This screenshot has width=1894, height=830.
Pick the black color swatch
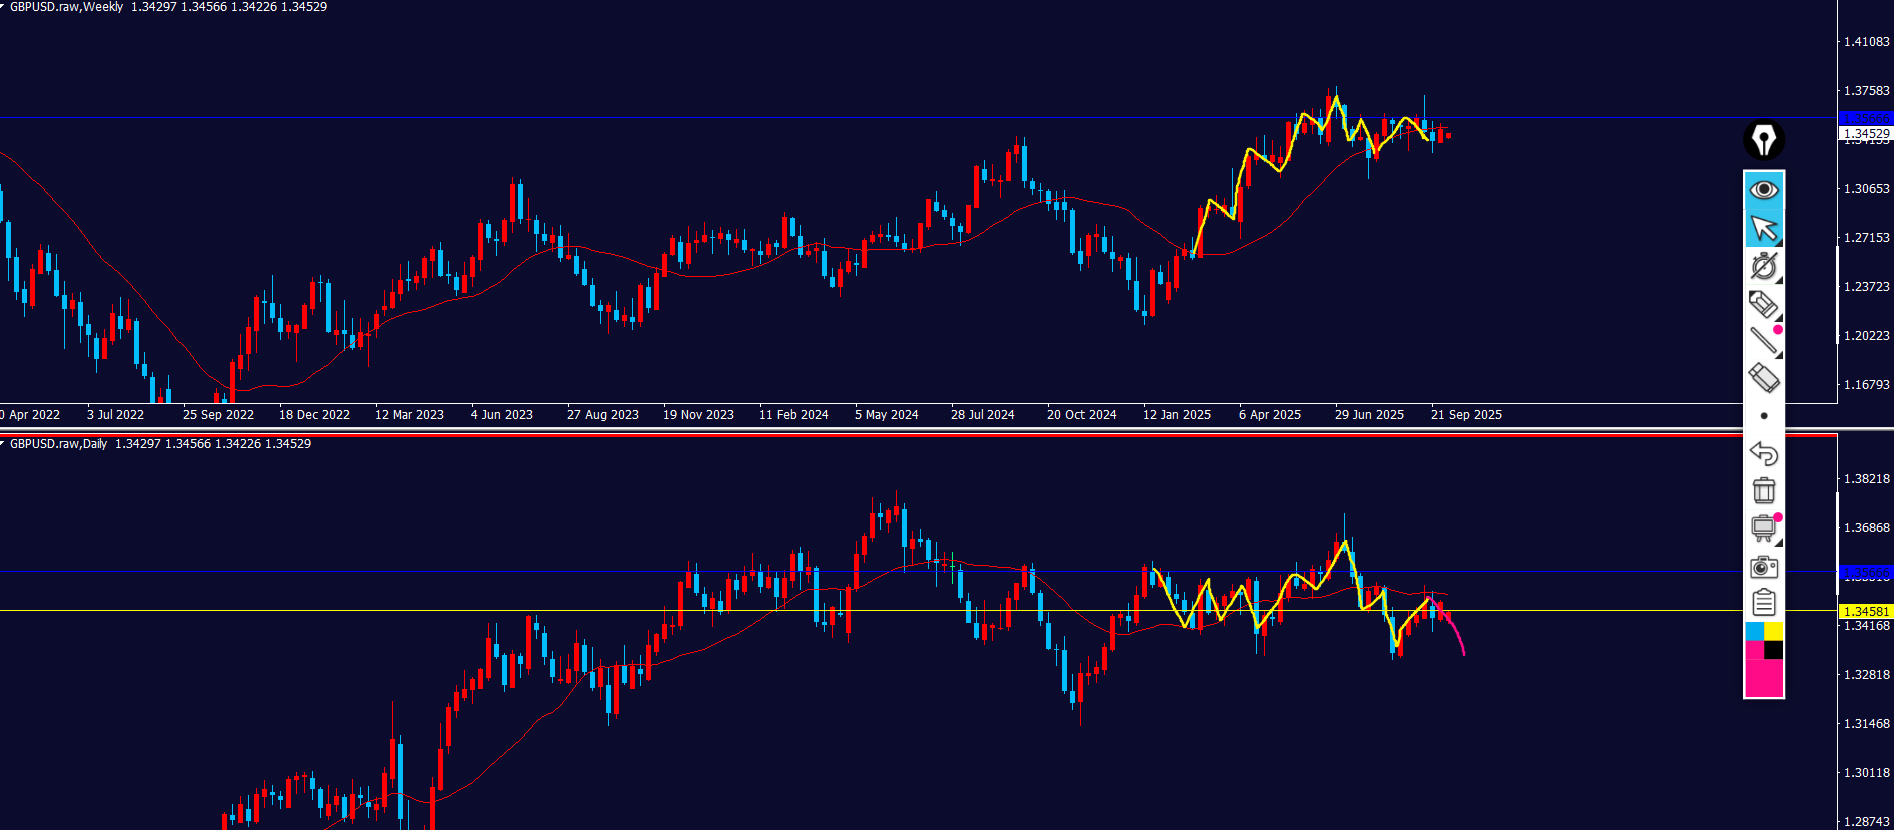(1774, 650)
